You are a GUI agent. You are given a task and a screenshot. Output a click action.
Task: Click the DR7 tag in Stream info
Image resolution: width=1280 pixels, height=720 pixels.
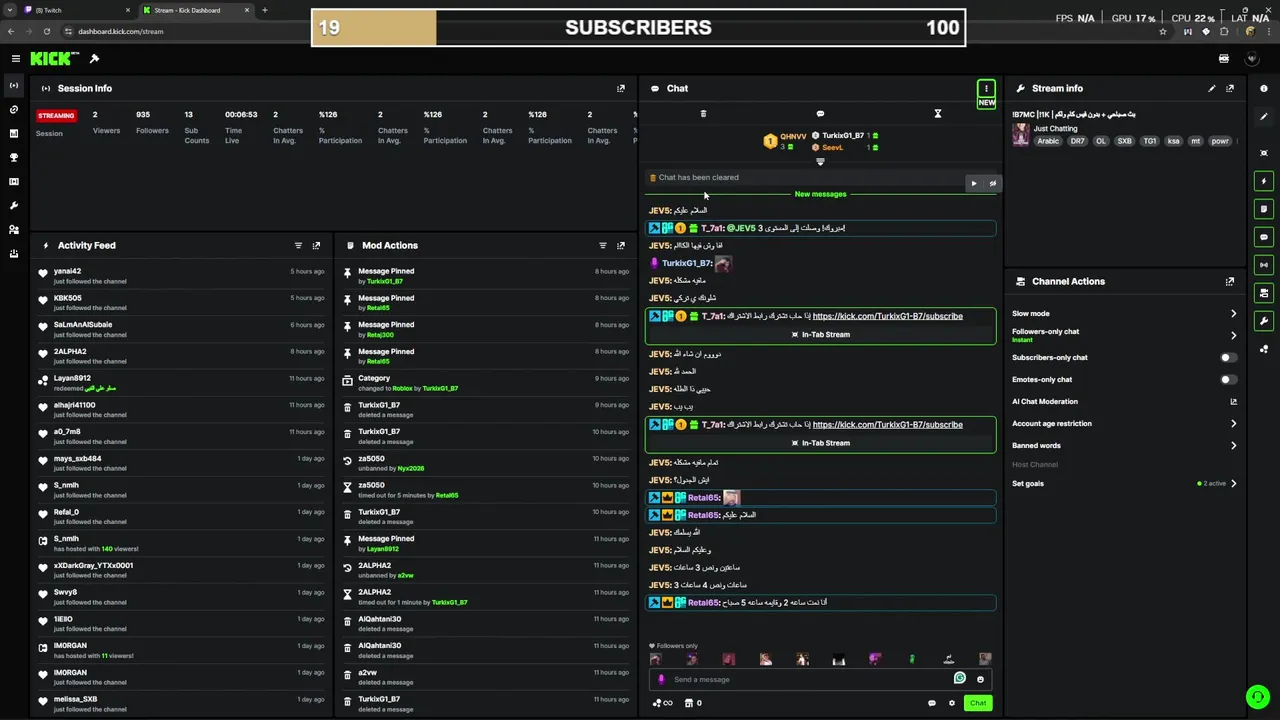coord(1077,141)
